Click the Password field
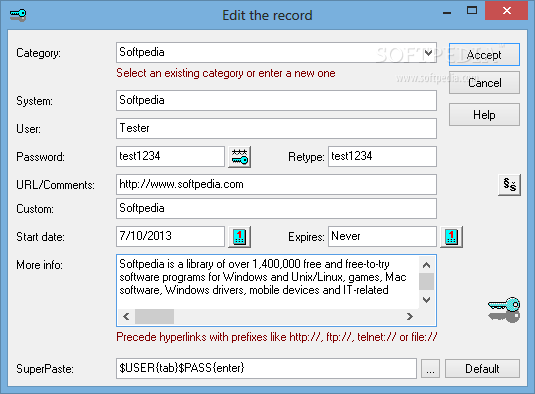The height and width of the screenshot is (394, 535). 170,156
